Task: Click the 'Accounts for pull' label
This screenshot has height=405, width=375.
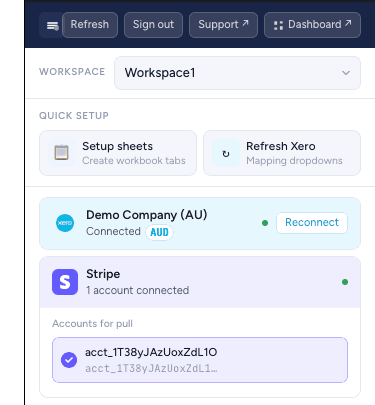Action: (x=92, y=324)
